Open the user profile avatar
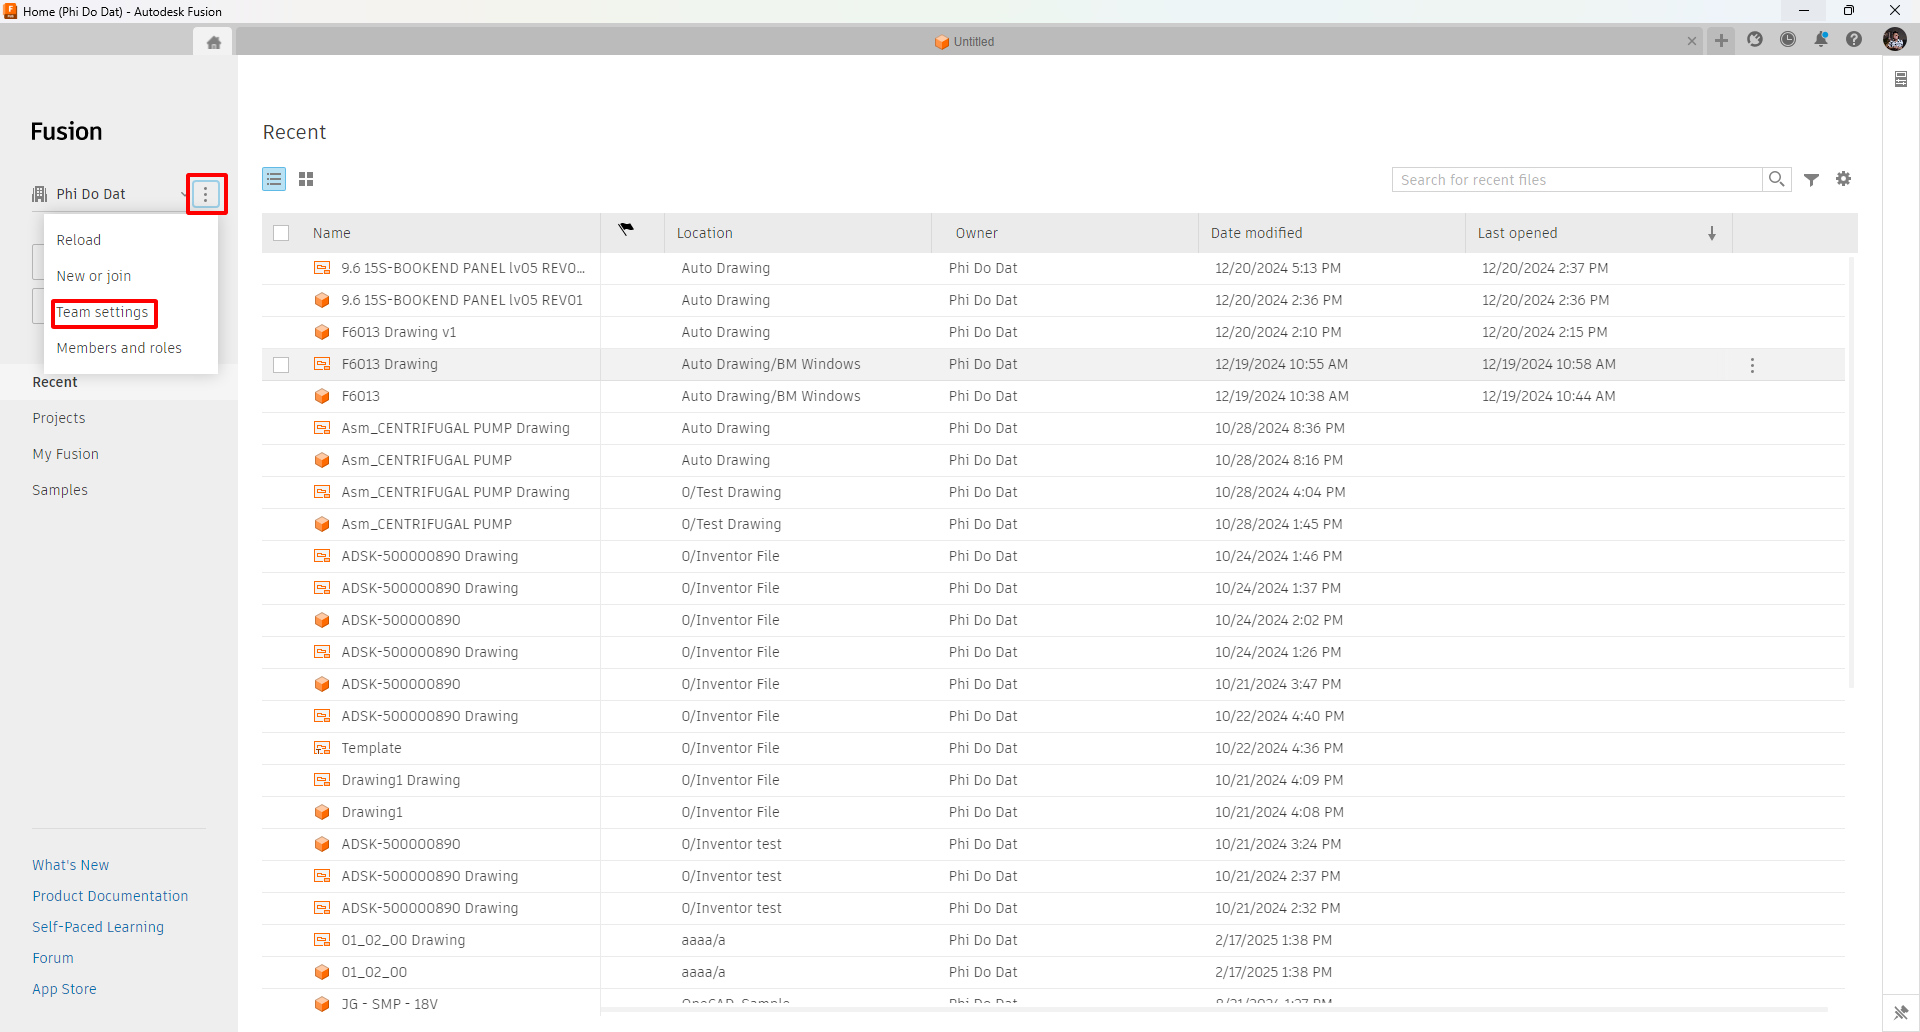This screenshot has width=1920, height=1032. [1894, 40]
